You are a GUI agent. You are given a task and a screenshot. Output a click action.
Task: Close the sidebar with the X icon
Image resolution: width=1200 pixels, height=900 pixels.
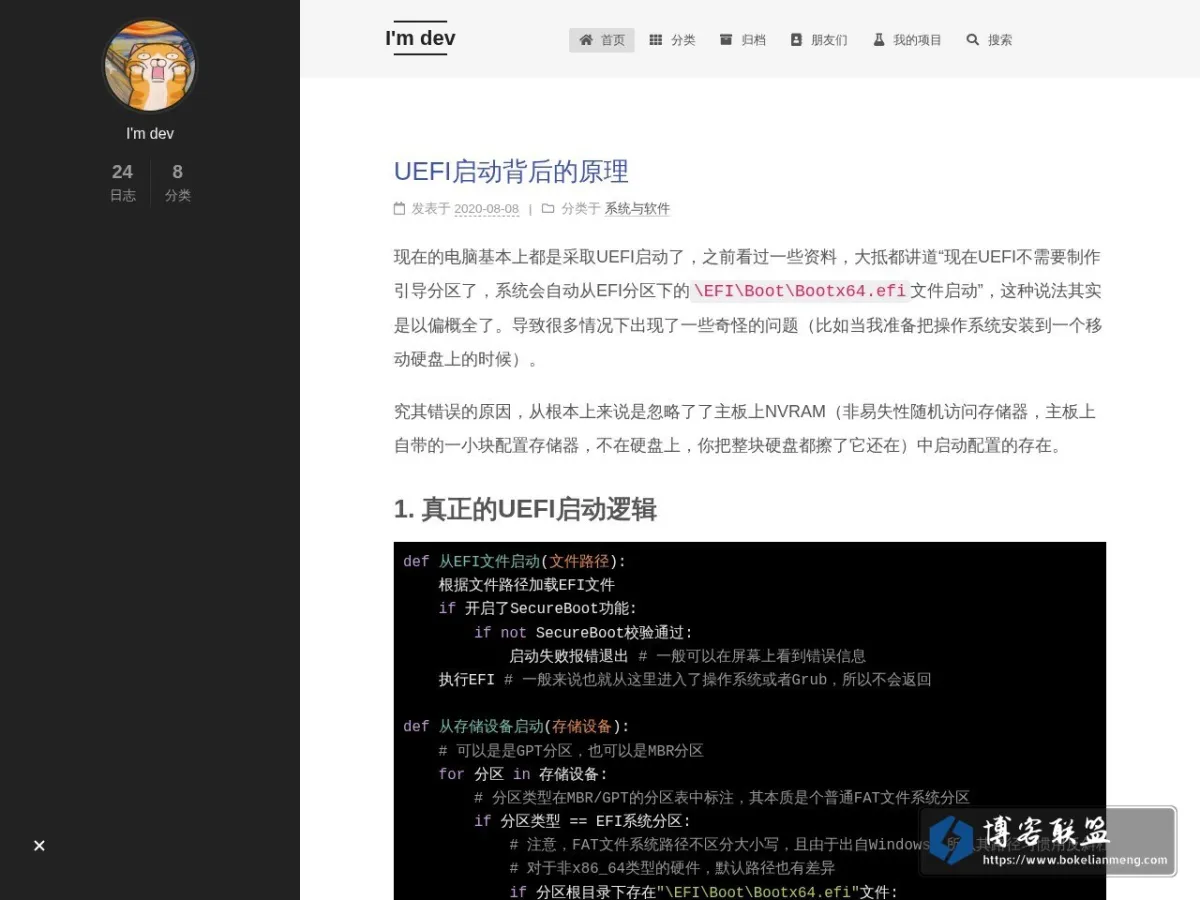tap(39, 846)
